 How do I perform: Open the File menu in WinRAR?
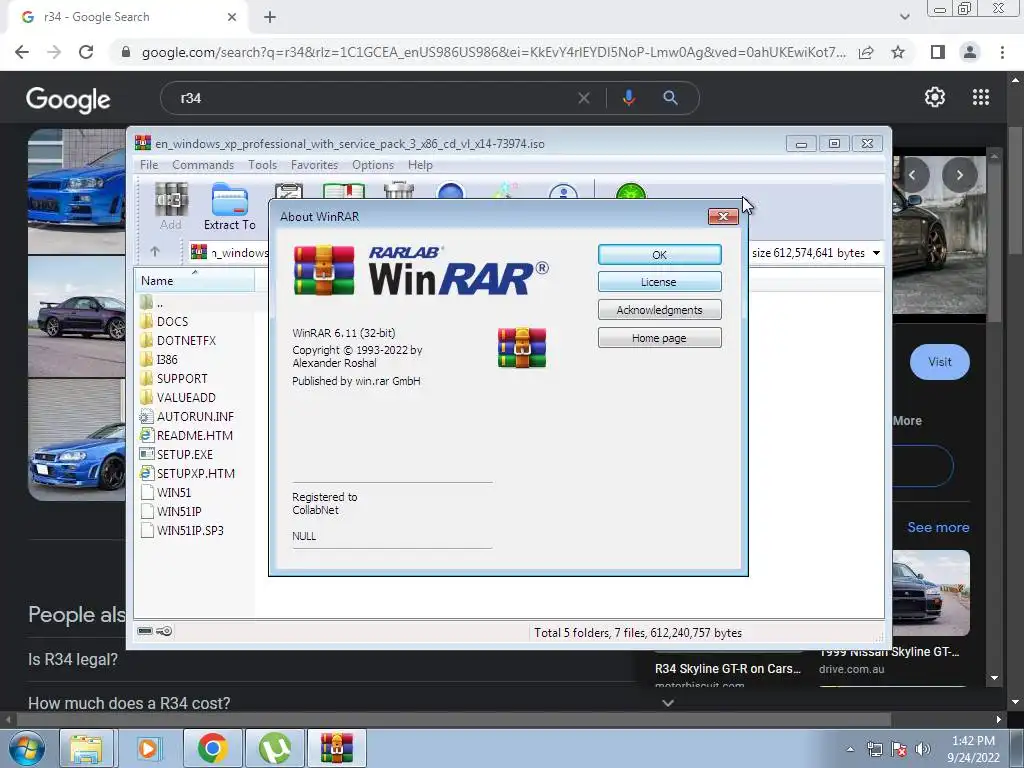coord(149,165)
